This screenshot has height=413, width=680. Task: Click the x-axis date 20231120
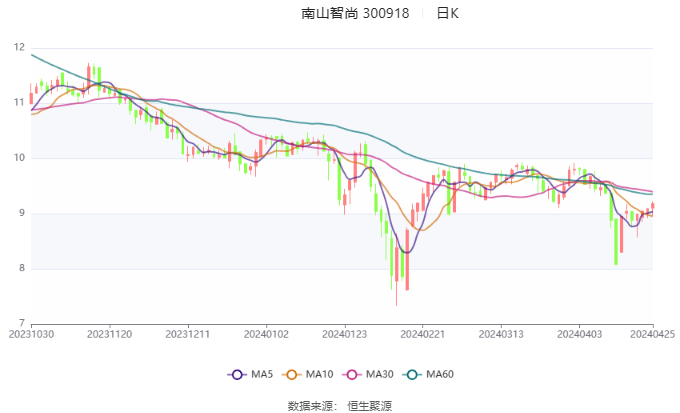click(x=110, y=334)
